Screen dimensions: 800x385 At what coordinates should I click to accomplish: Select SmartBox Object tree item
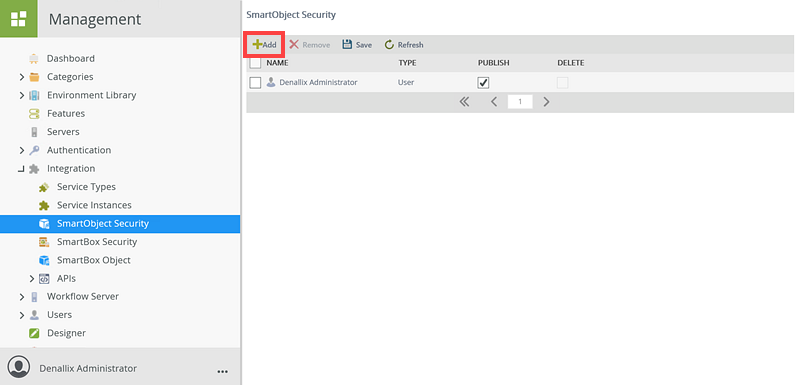coord(94,260)
